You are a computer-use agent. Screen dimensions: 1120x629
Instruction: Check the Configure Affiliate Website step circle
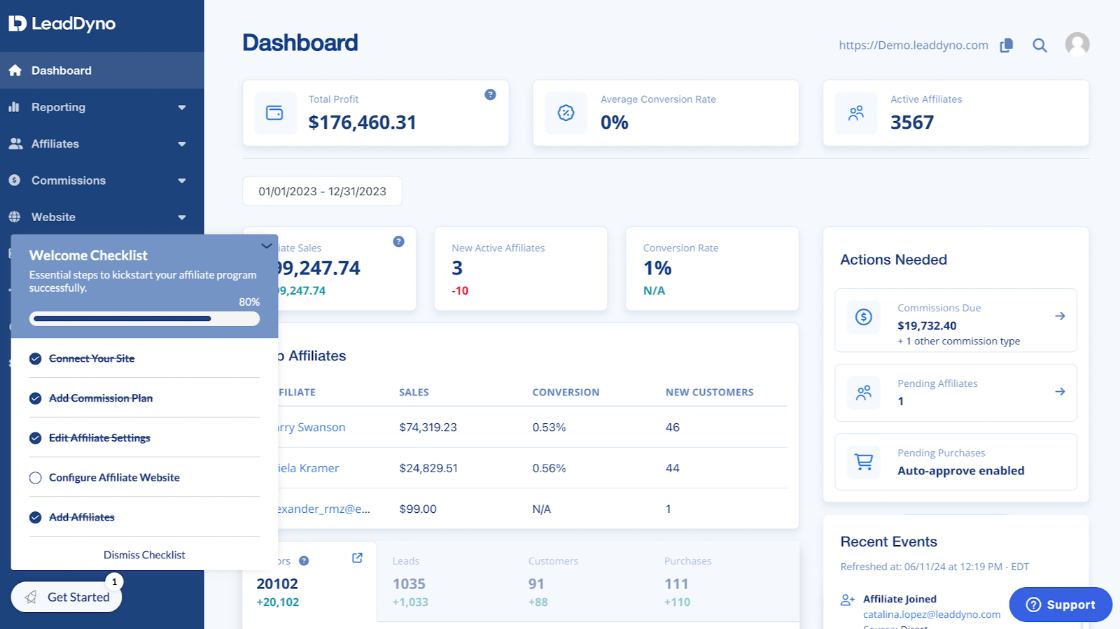tap(36, 477)
